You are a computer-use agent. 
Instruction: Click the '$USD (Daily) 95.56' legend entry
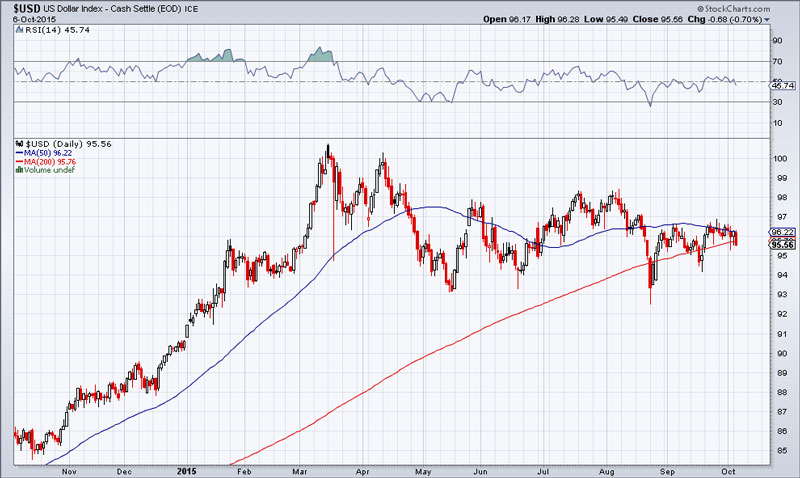68,144
